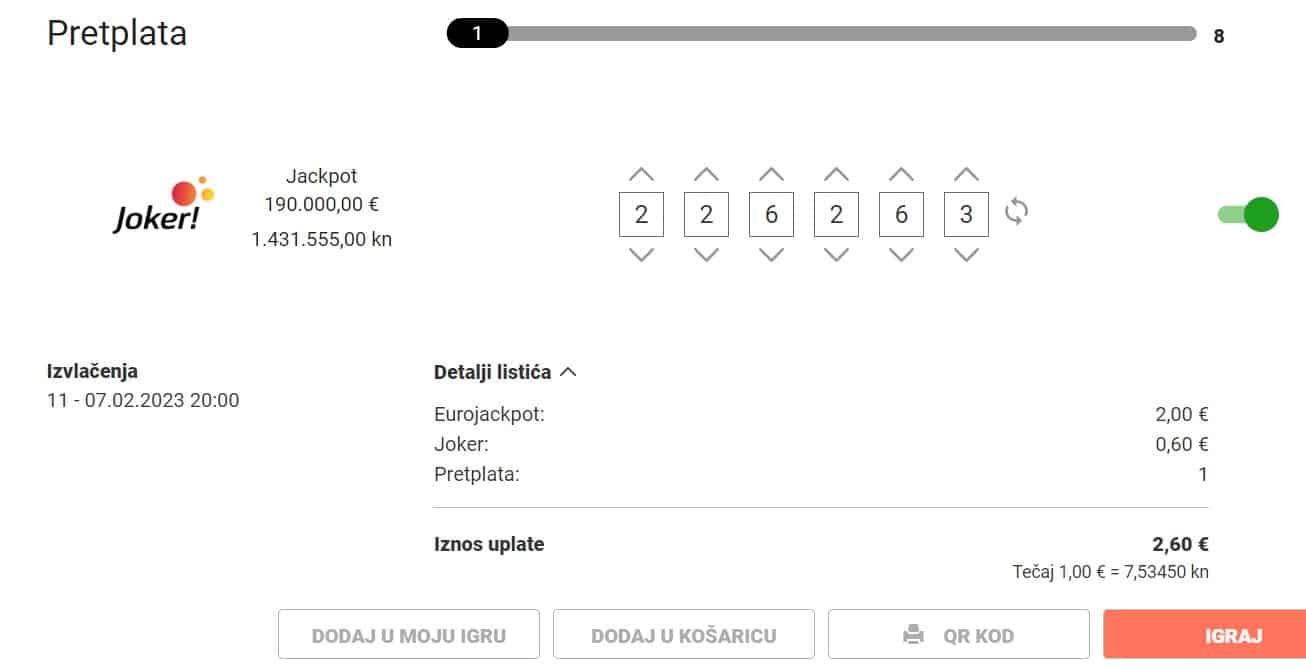Click the IGRAJ play button

[x=1204, y=635]
